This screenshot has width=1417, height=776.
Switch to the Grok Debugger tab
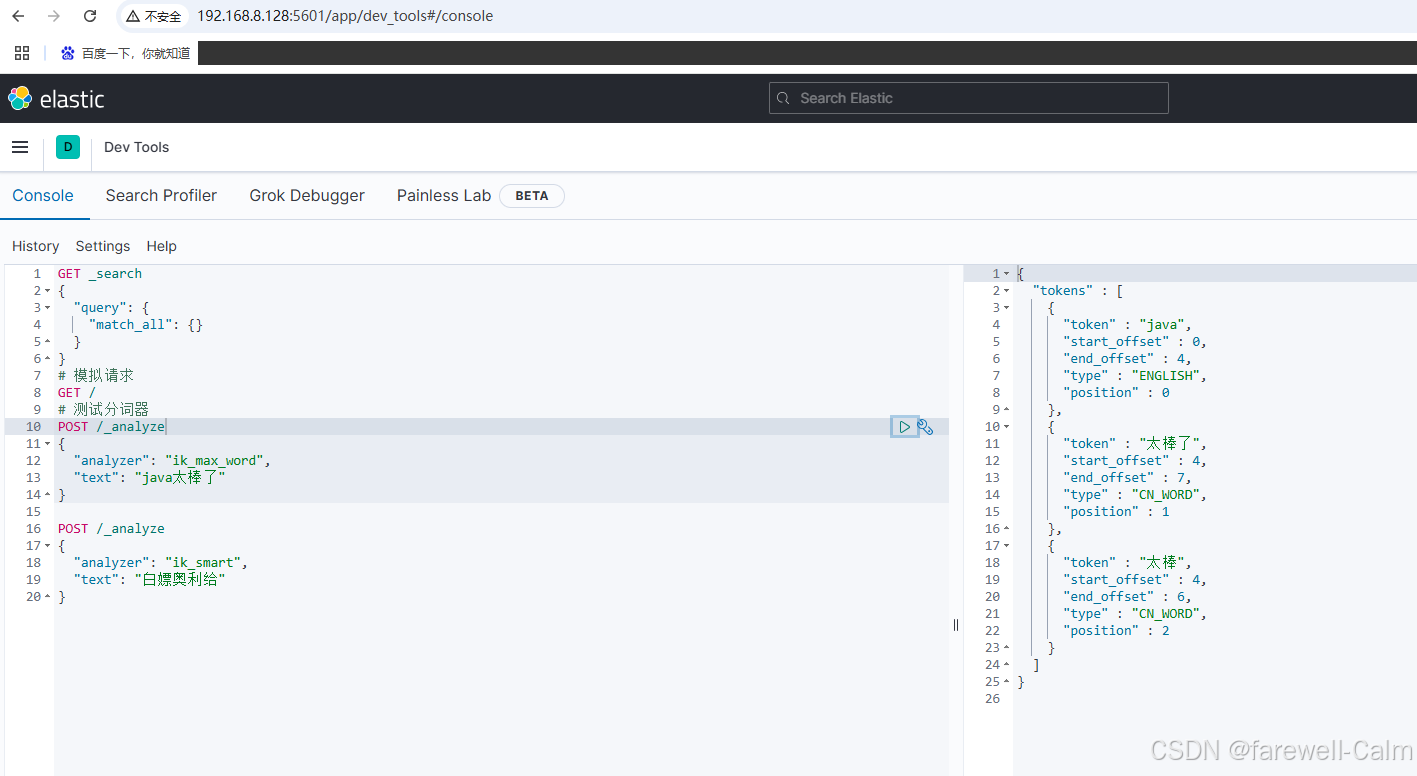(x=307, y=195)
